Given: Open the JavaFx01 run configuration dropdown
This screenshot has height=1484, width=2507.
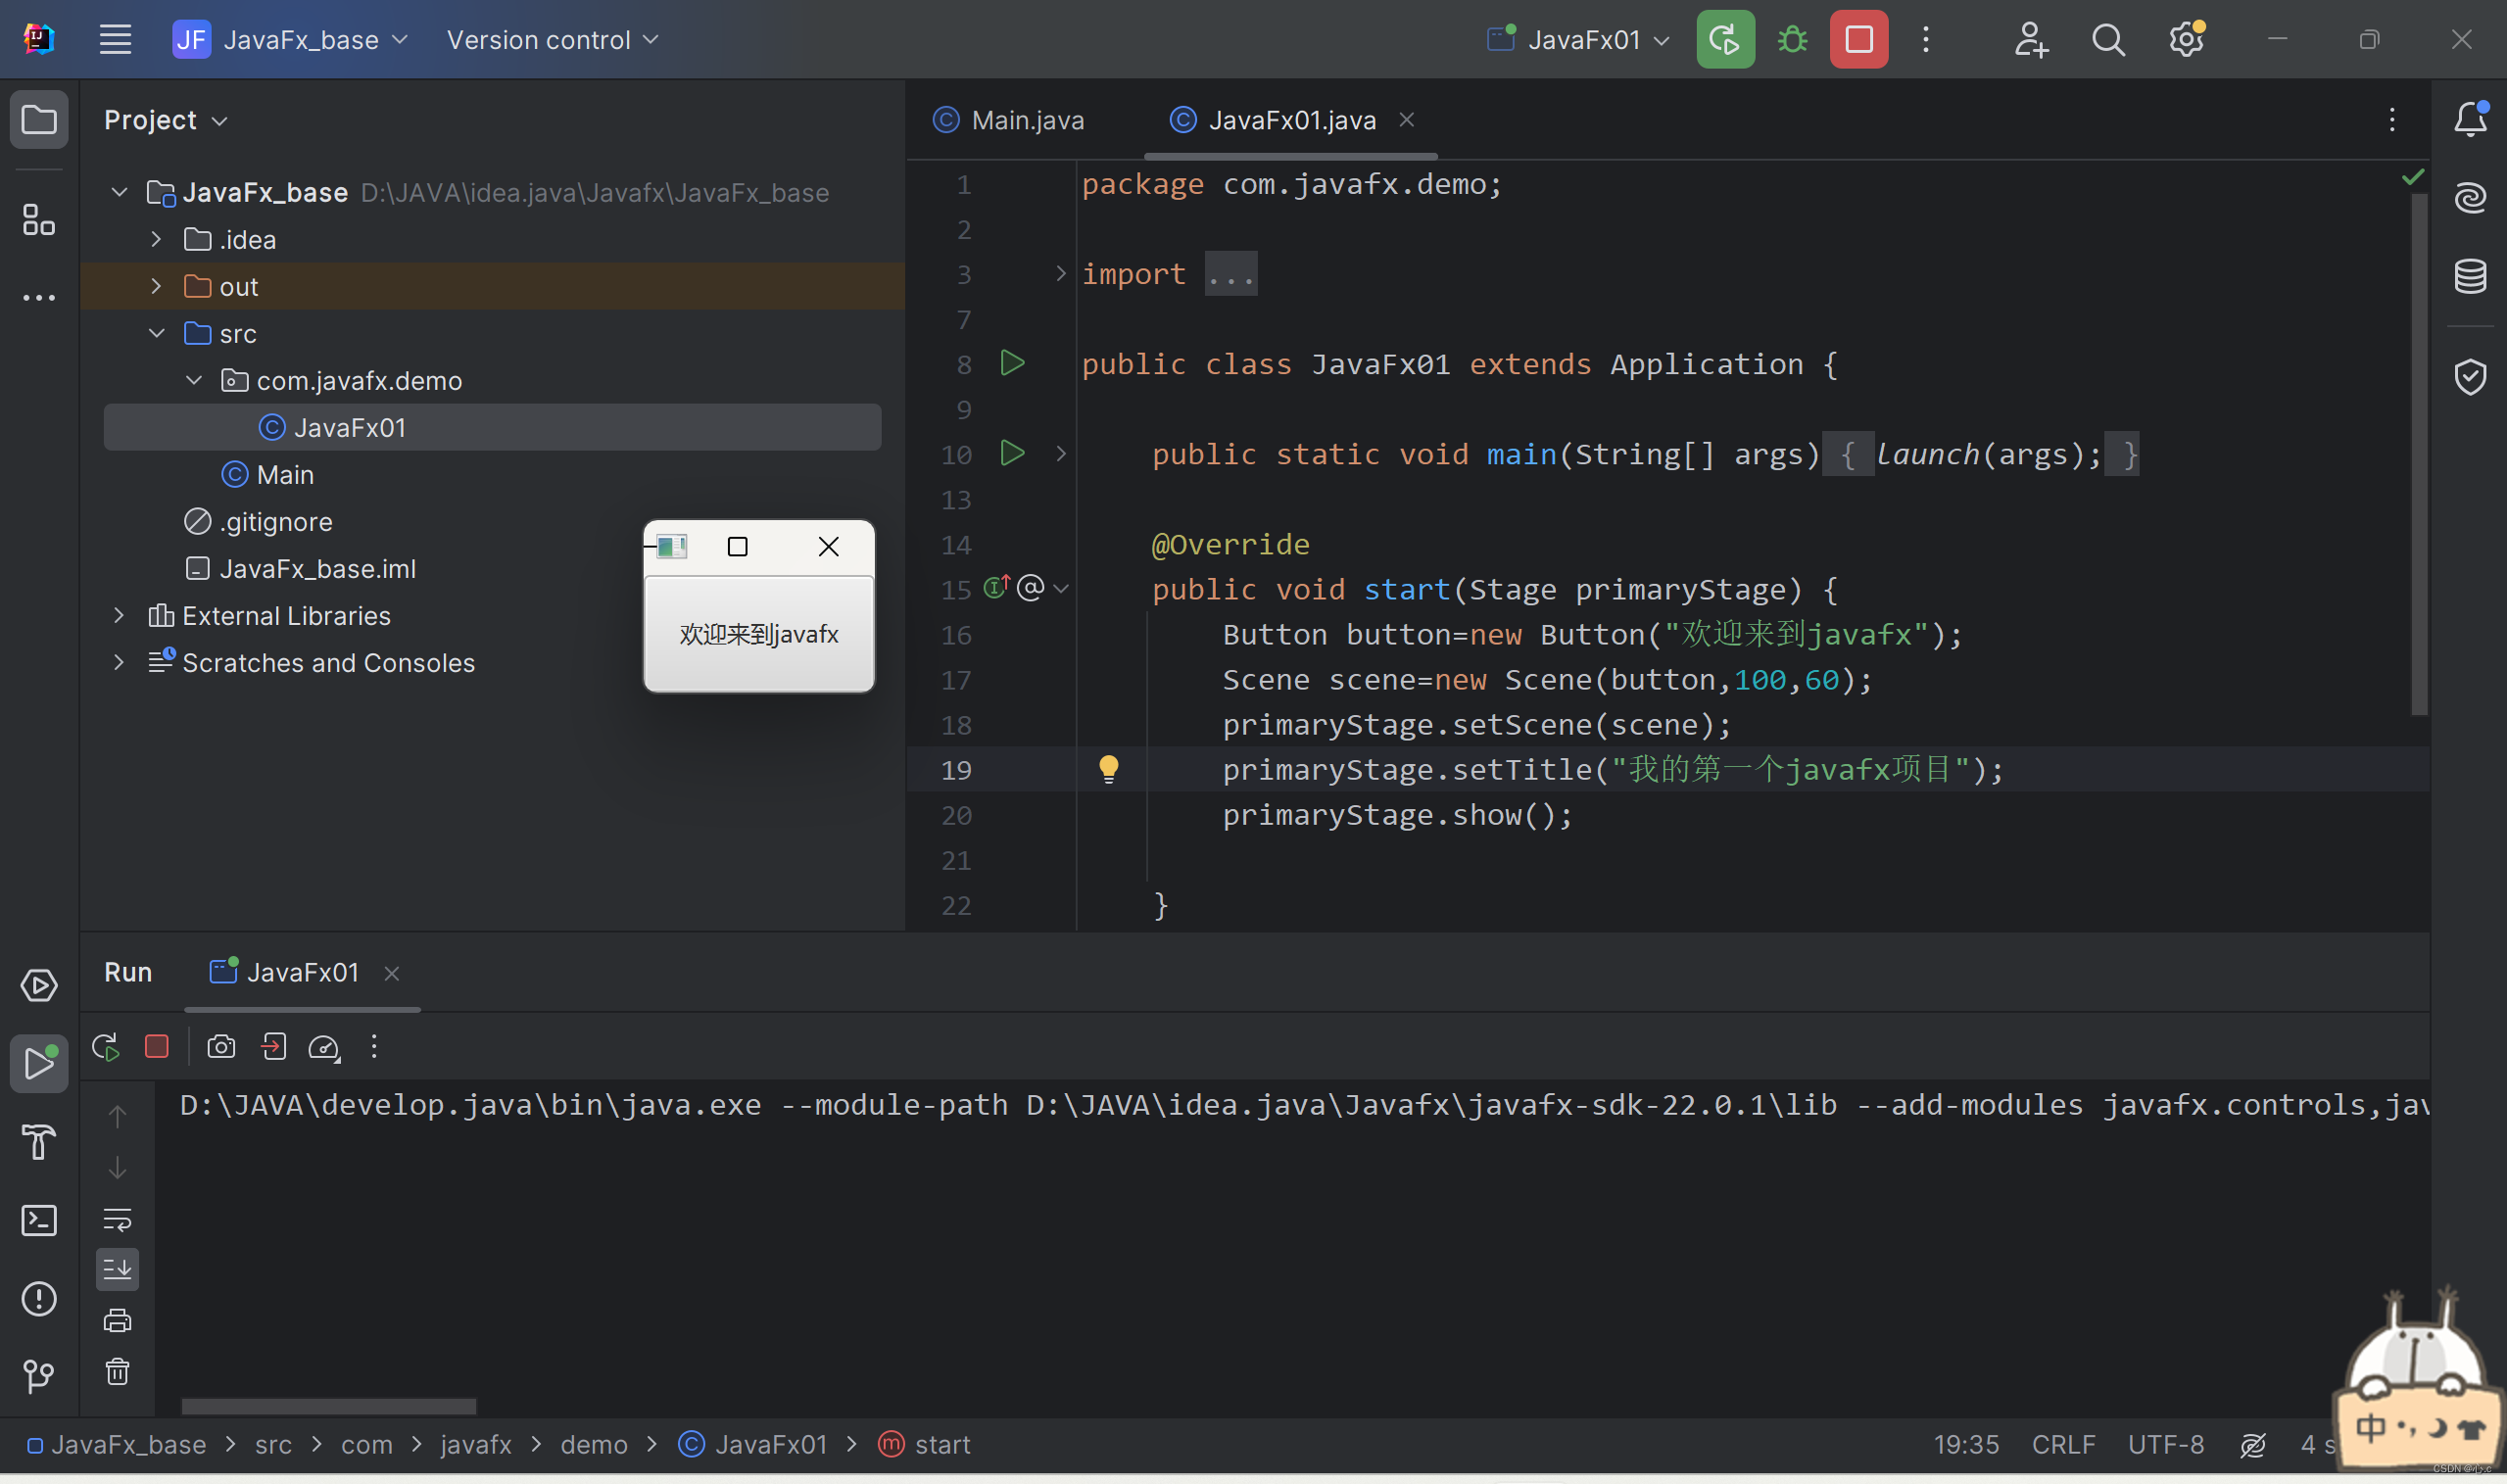Looking at the screenshot, I should (1578, 40).
